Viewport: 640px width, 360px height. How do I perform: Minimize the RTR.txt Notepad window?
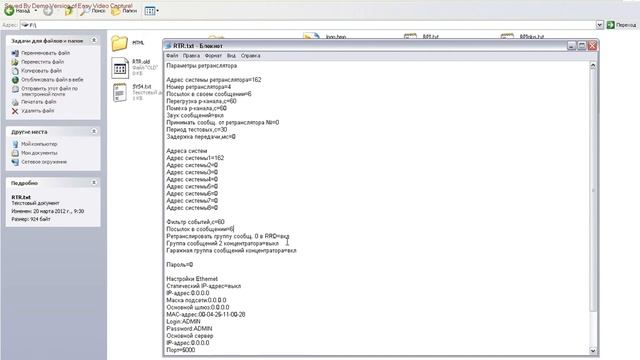571,46
